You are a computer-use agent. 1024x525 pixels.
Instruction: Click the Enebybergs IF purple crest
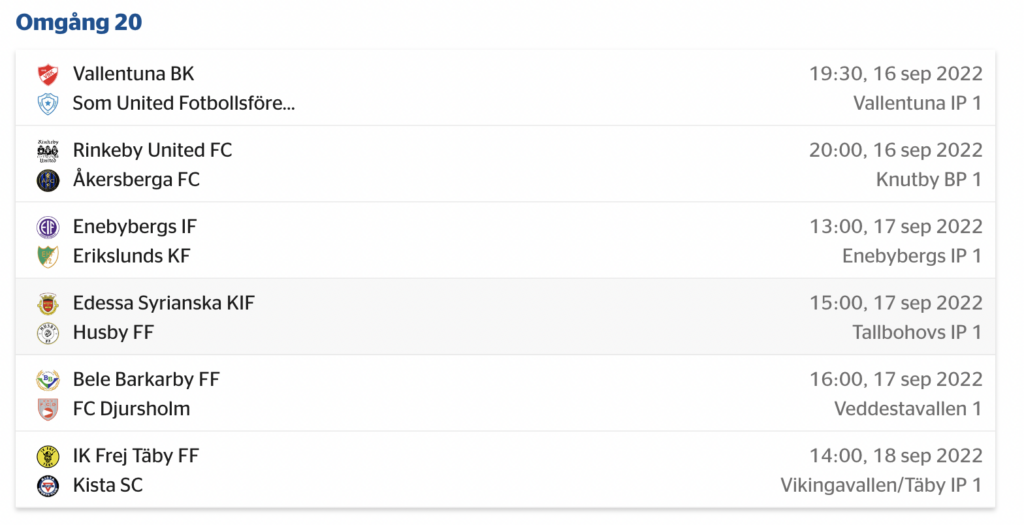(x=48, y=227)
